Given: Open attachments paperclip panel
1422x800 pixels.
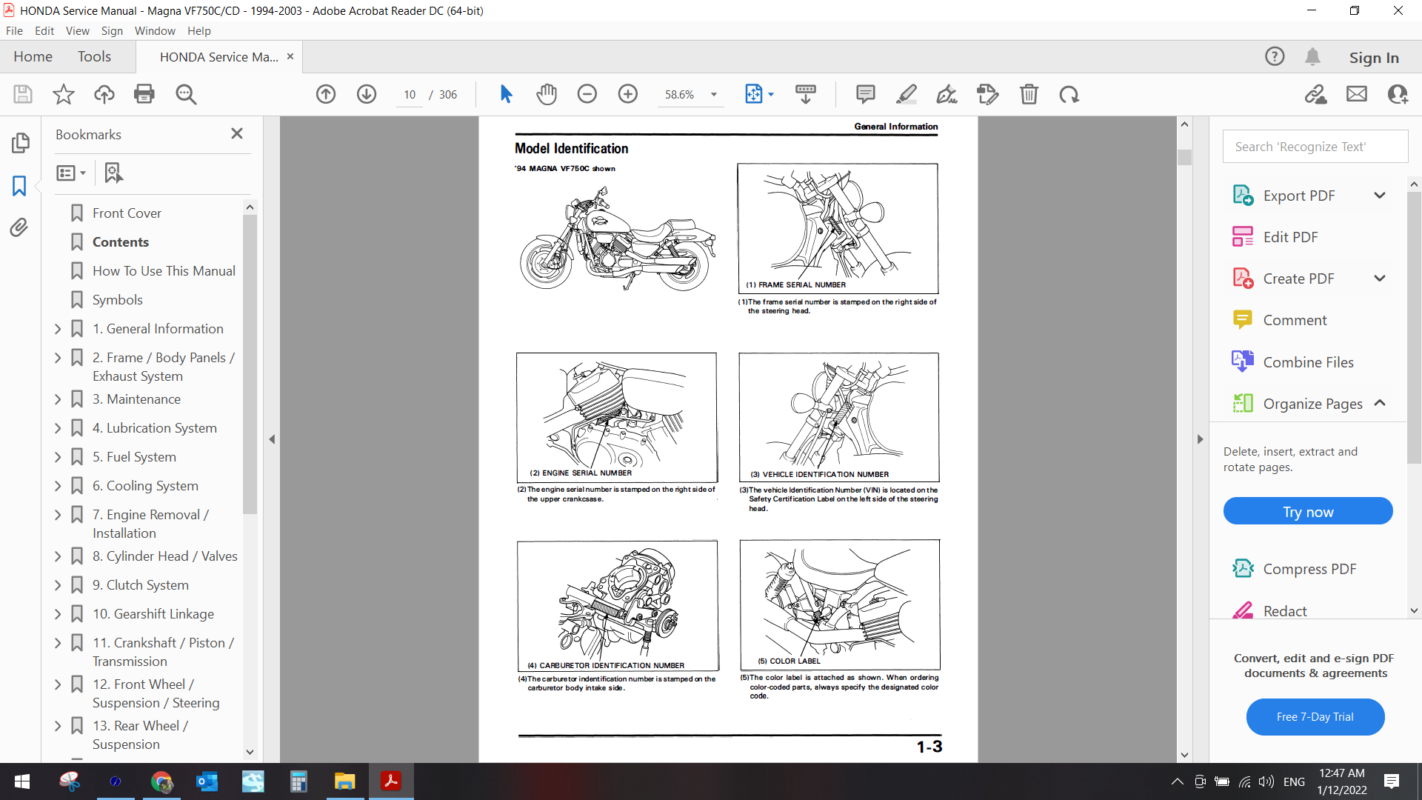Looking at the screenshot, I should pos(19,228).
